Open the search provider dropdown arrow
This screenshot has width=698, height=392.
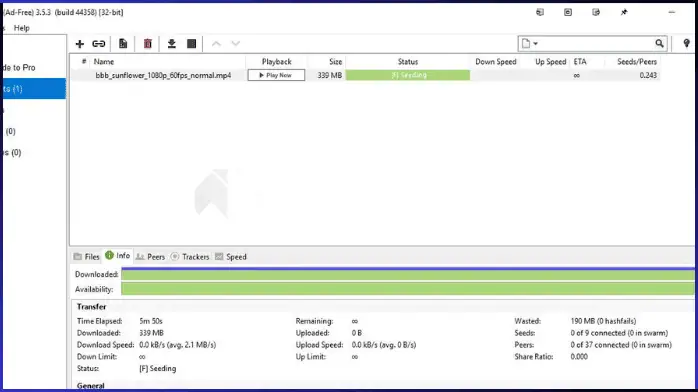pos(536,44)
